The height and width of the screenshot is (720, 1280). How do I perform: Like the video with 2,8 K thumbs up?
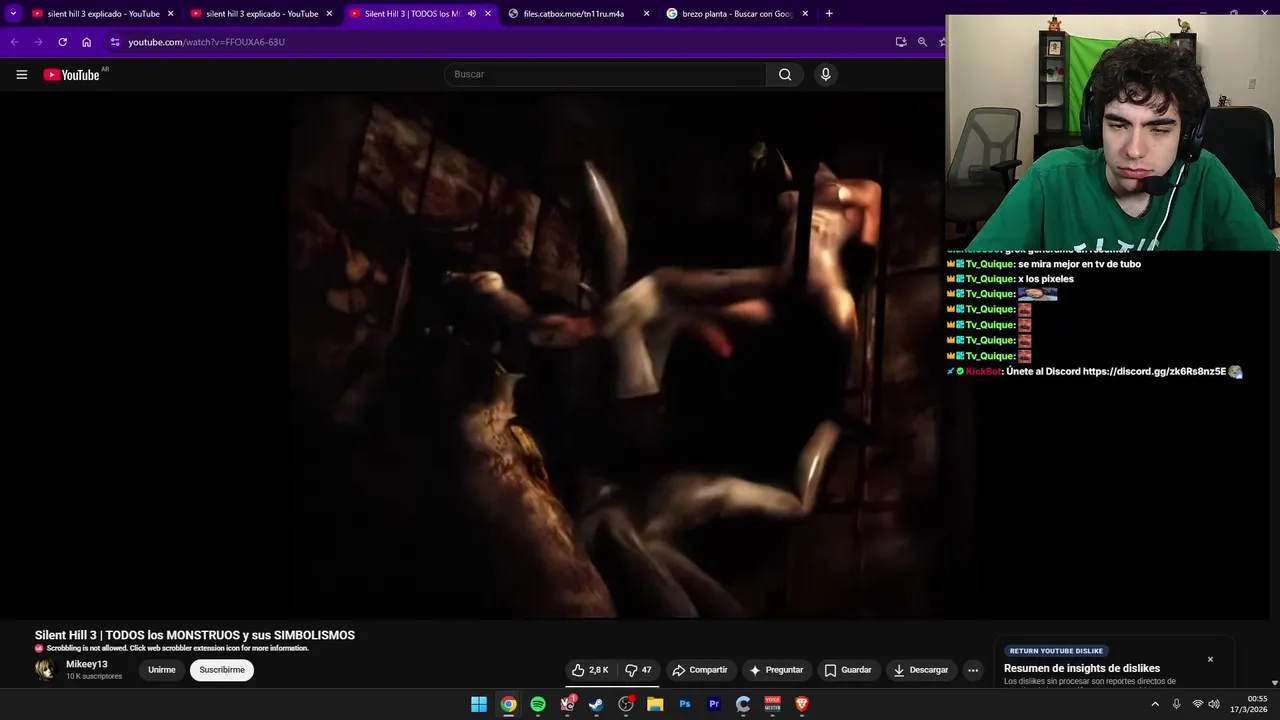pyautogui.click(x=590, y=670)
